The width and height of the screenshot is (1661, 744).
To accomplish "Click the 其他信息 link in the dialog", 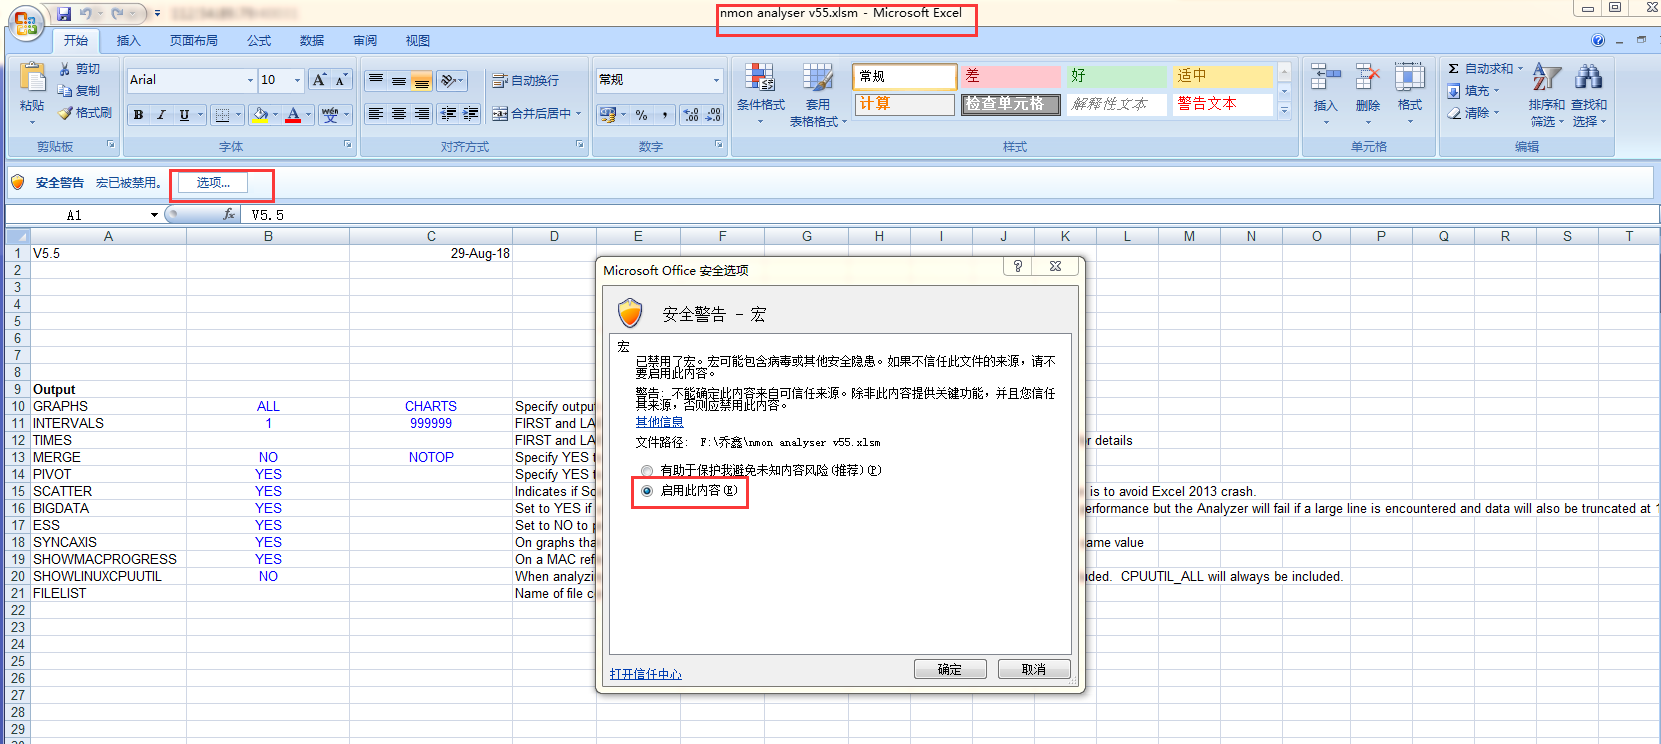I will click(660, 422).
